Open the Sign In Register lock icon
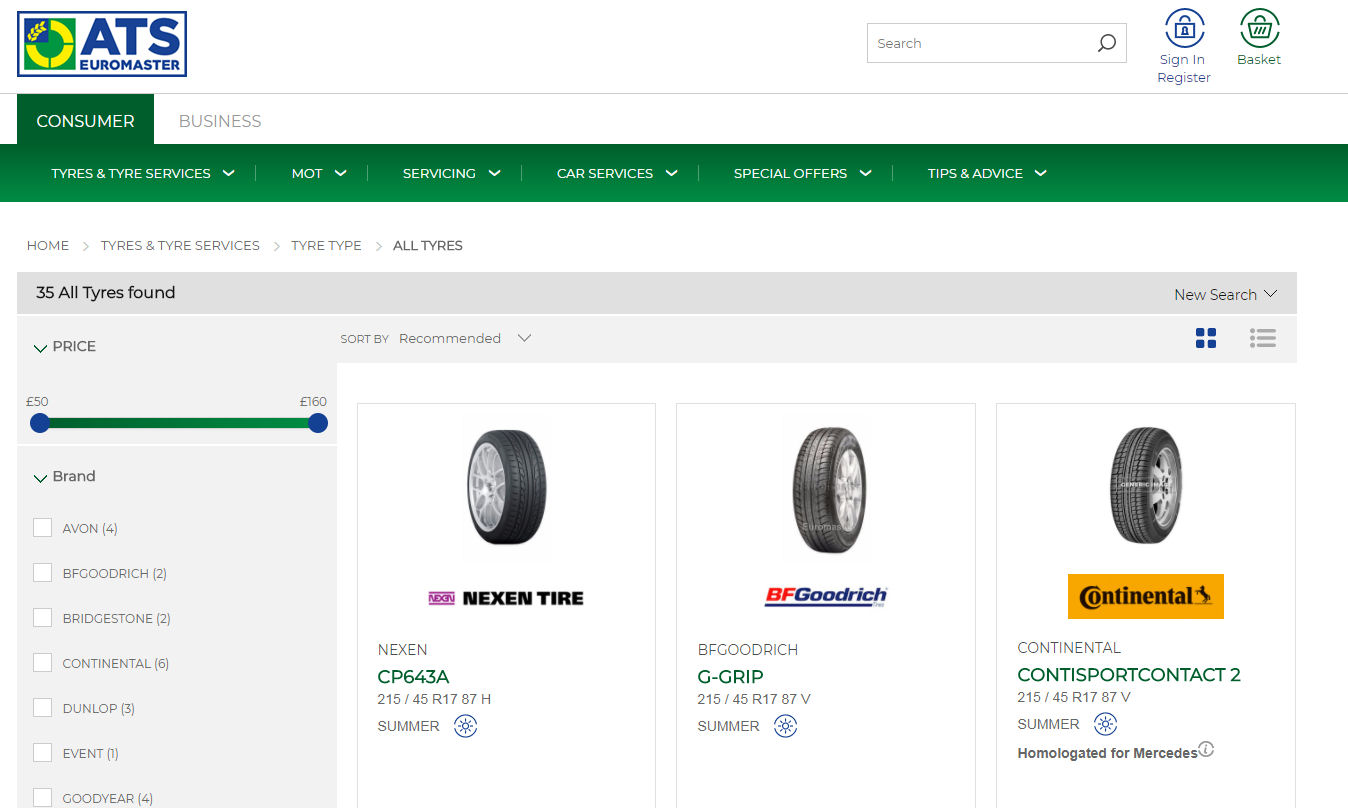1348x808 pixels. point(1184,28)
